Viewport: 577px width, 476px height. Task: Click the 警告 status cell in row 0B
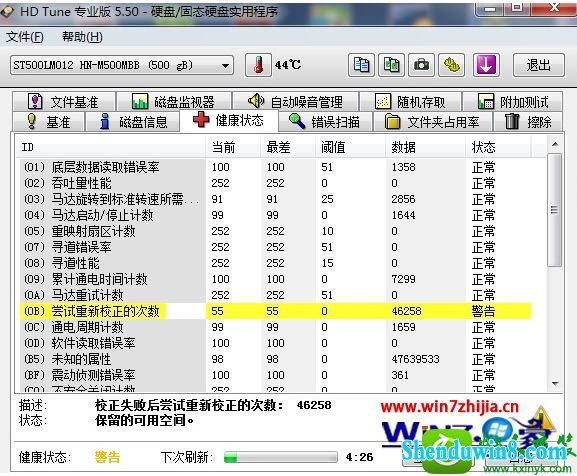point(483,311)
